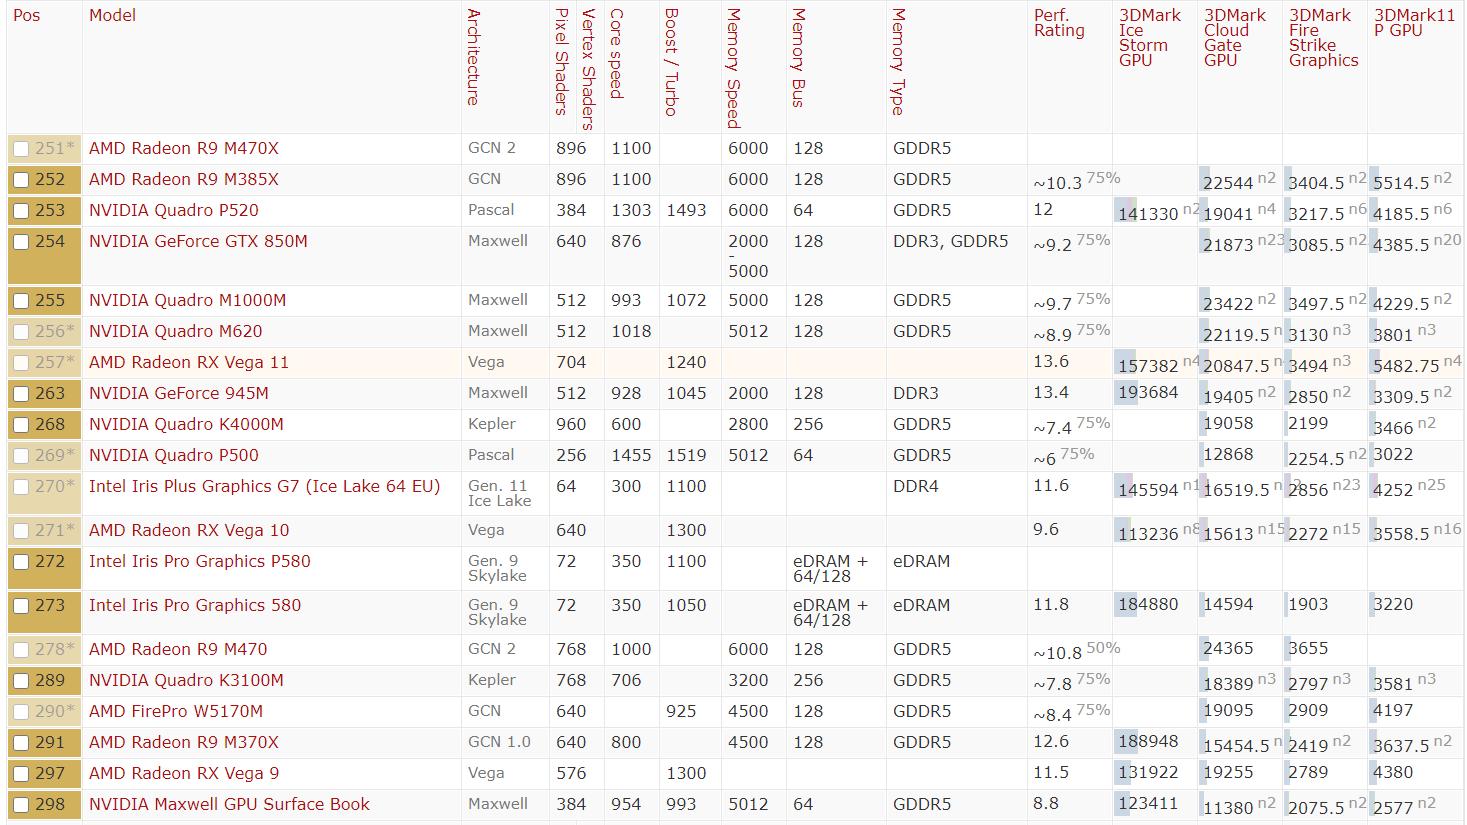Click the NVIDIA Quadro K4000M model name
This screenshot has width=1467, height=825.
[x=186, y=425]
